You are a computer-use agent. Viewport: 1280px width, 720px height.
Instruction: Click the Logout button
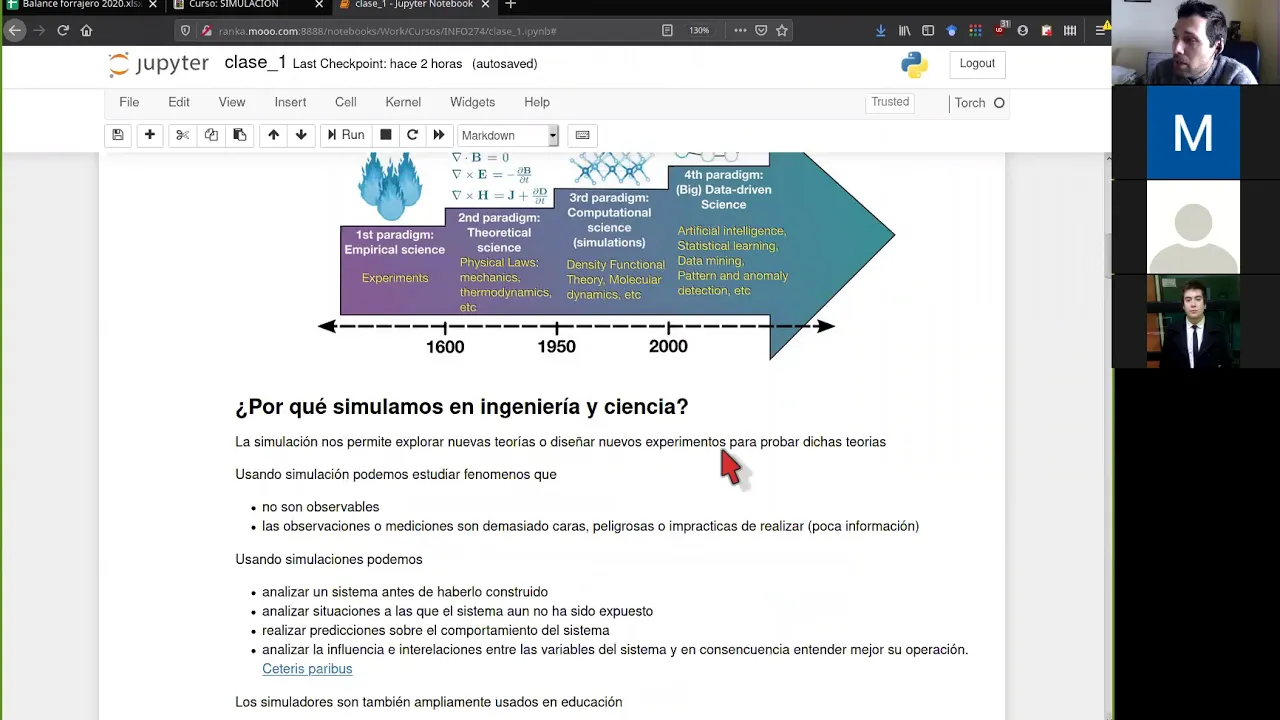pos(977,64)
